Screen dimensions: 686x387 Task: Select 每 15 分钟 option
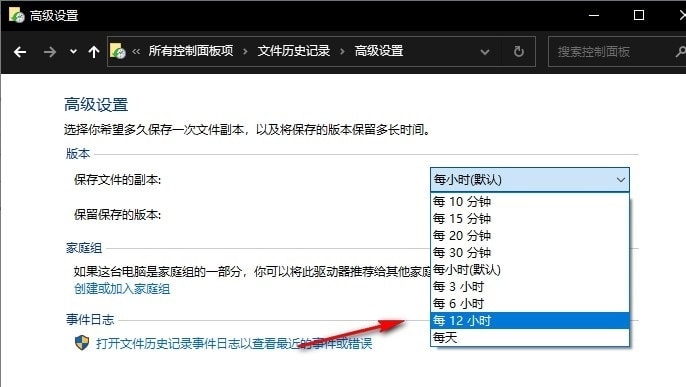[x=530, y=219]
